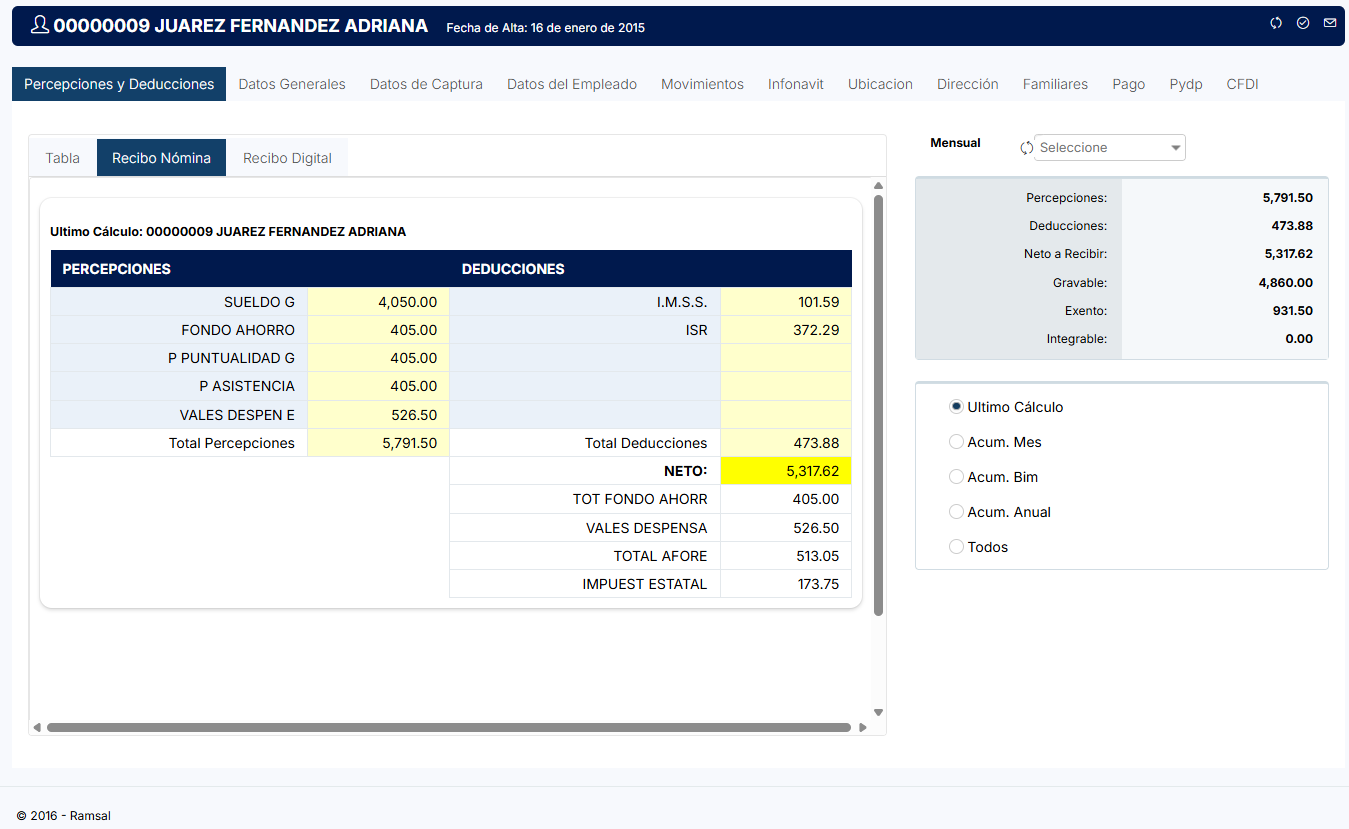Switch to the Datos Generales tab
Screen dimensions: 1349x829
coord(292,84)
